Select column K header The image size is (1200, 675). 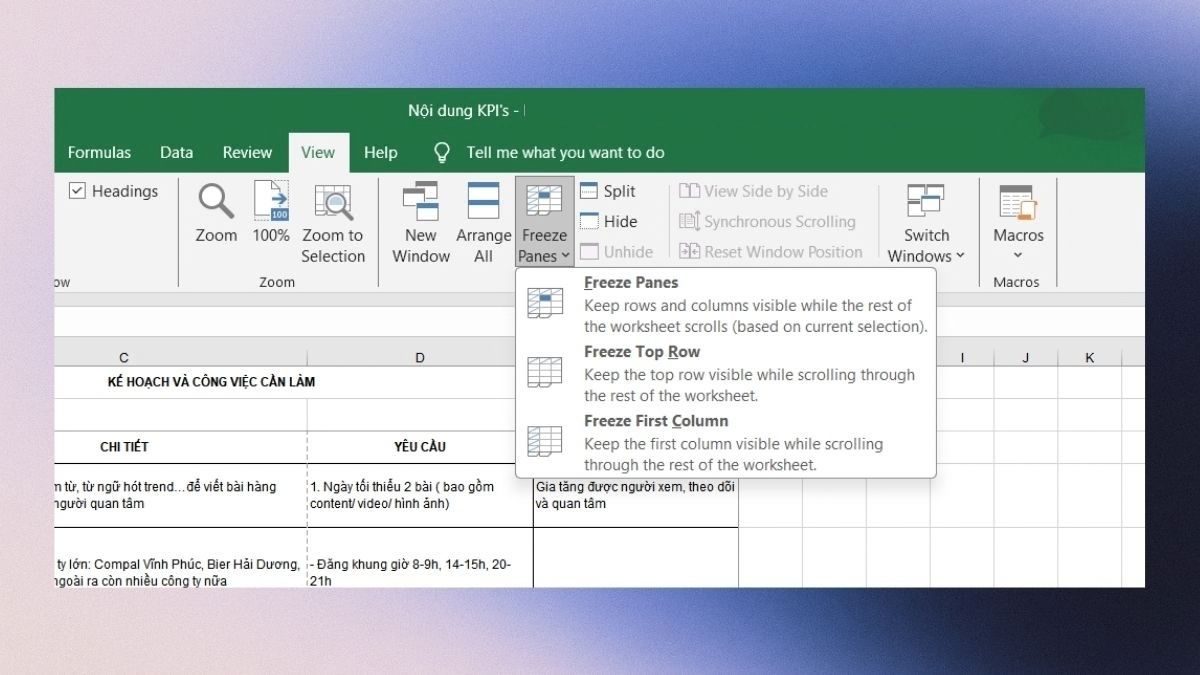tap(1089, 357)
